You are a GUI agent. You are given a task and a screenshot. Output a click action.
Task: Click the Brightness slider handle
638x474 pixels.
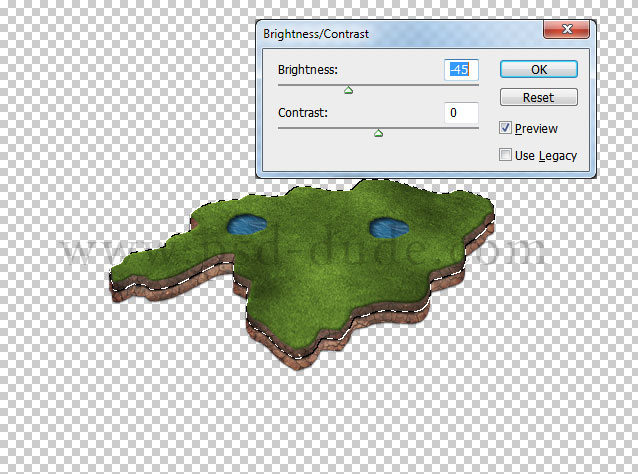pyautogui.click(x=348, y=90)
